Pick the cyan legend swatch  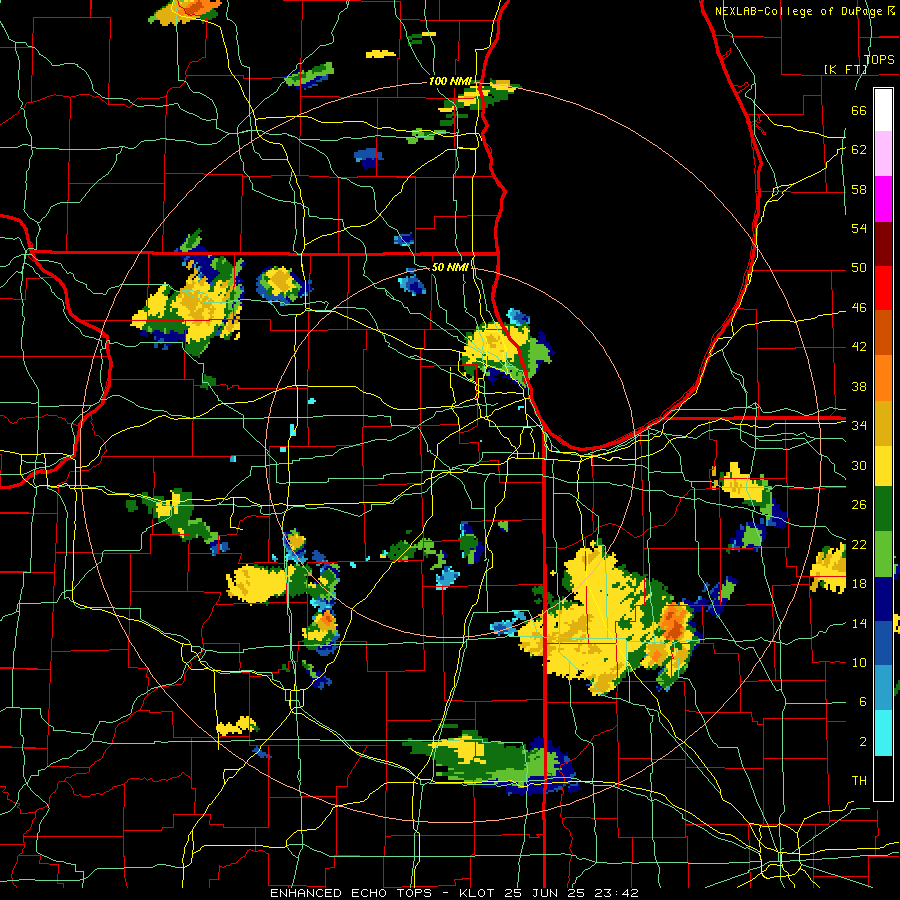click(883, 733)
